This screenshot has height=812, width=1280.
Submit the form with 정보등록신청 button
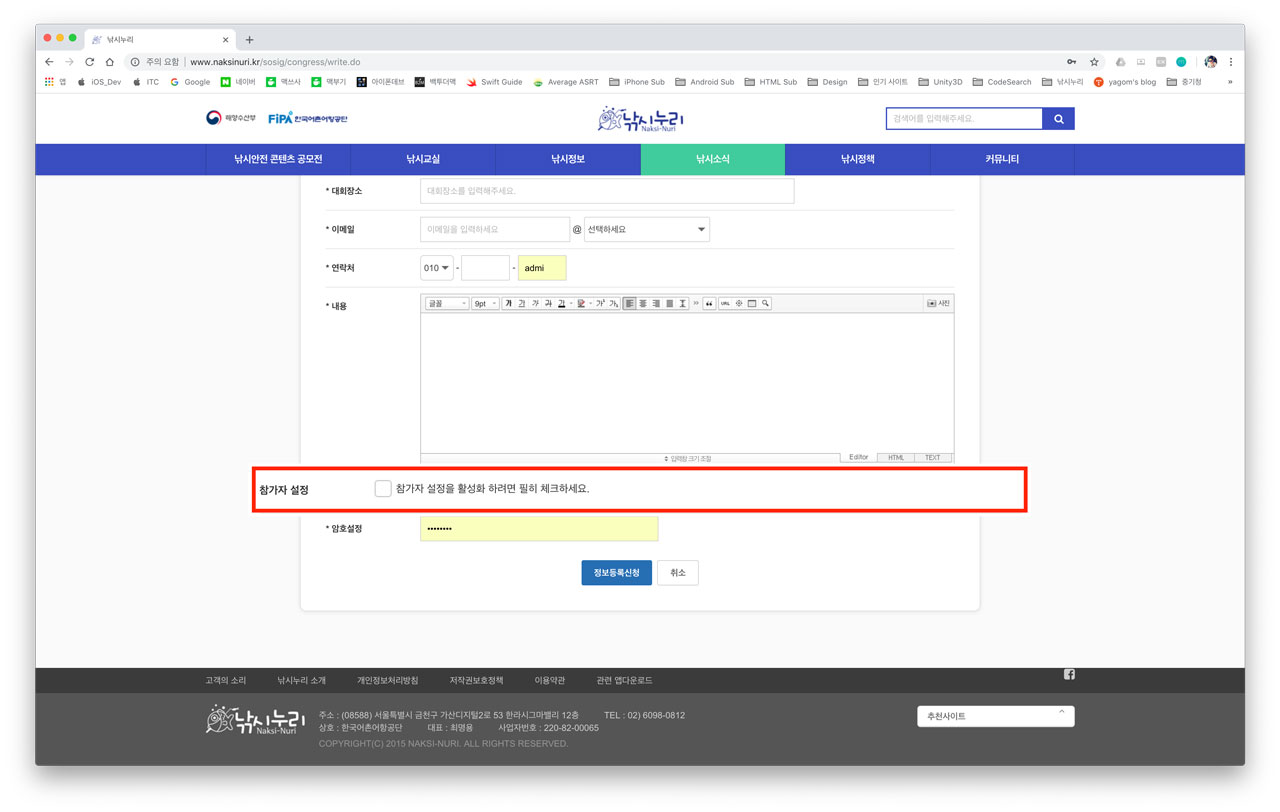[x=616, y=572]
